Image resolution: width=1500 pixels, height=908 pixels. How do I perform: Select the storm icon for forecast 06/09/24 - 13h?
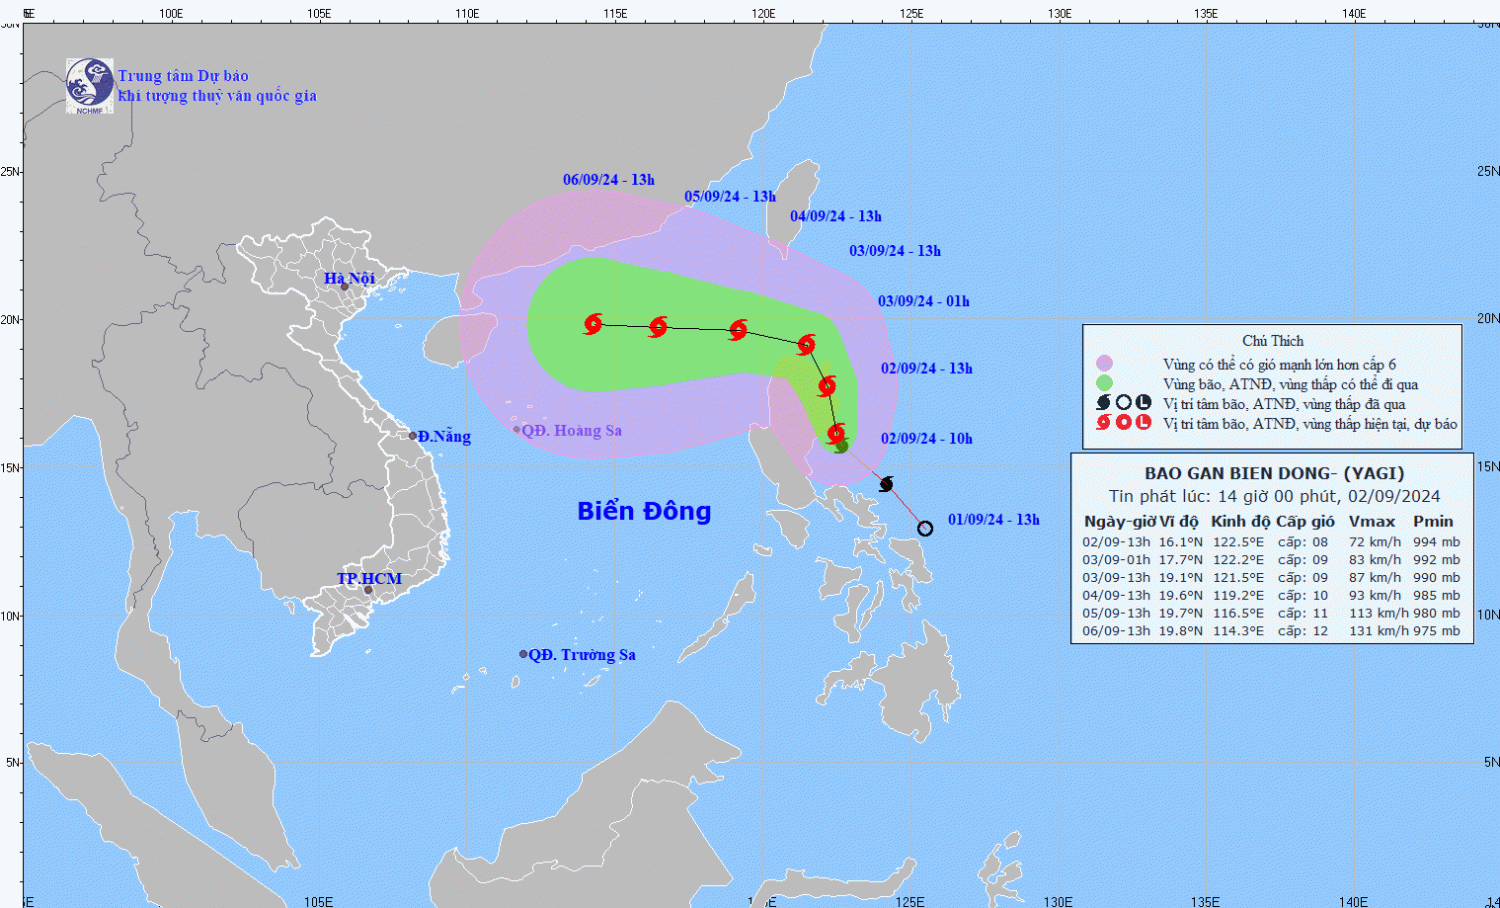point(593,323)
